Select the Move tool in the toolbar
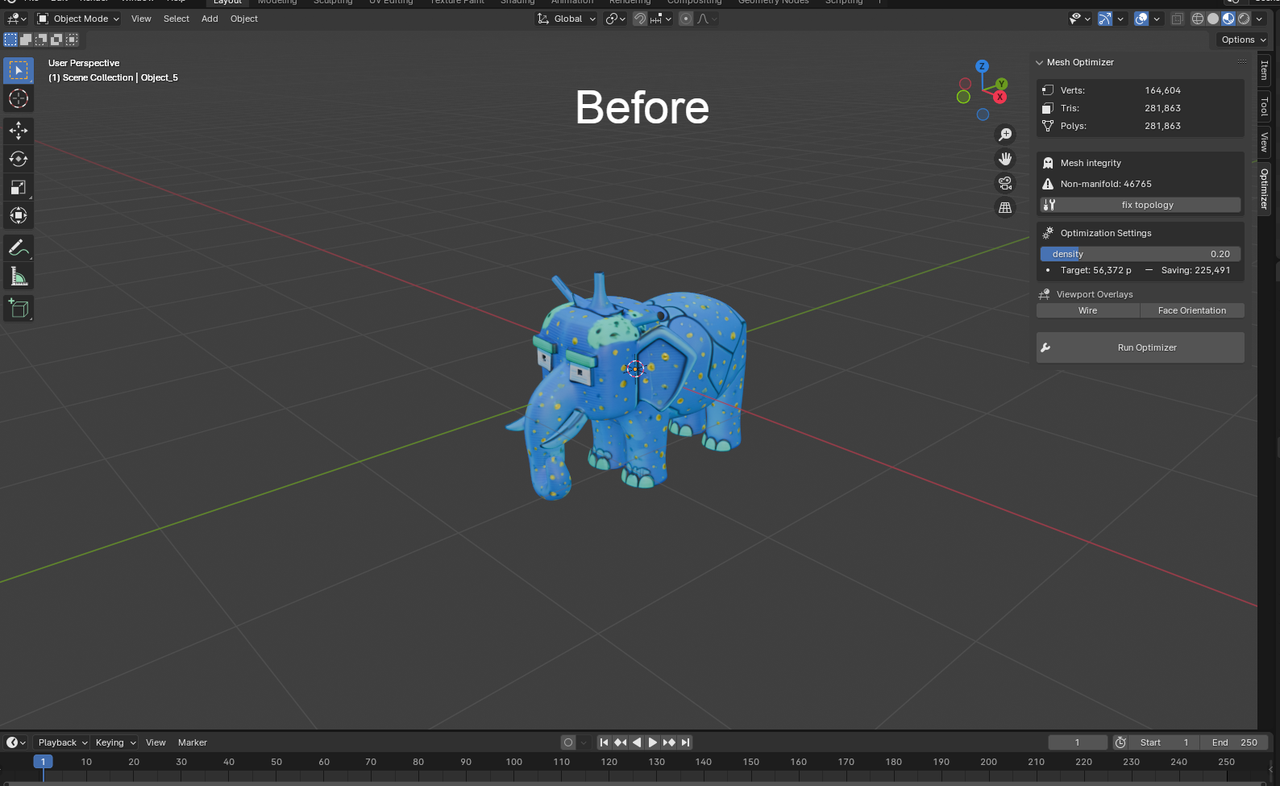The width and height of the screenshot is (1280, 786). (x=18, y=129)
